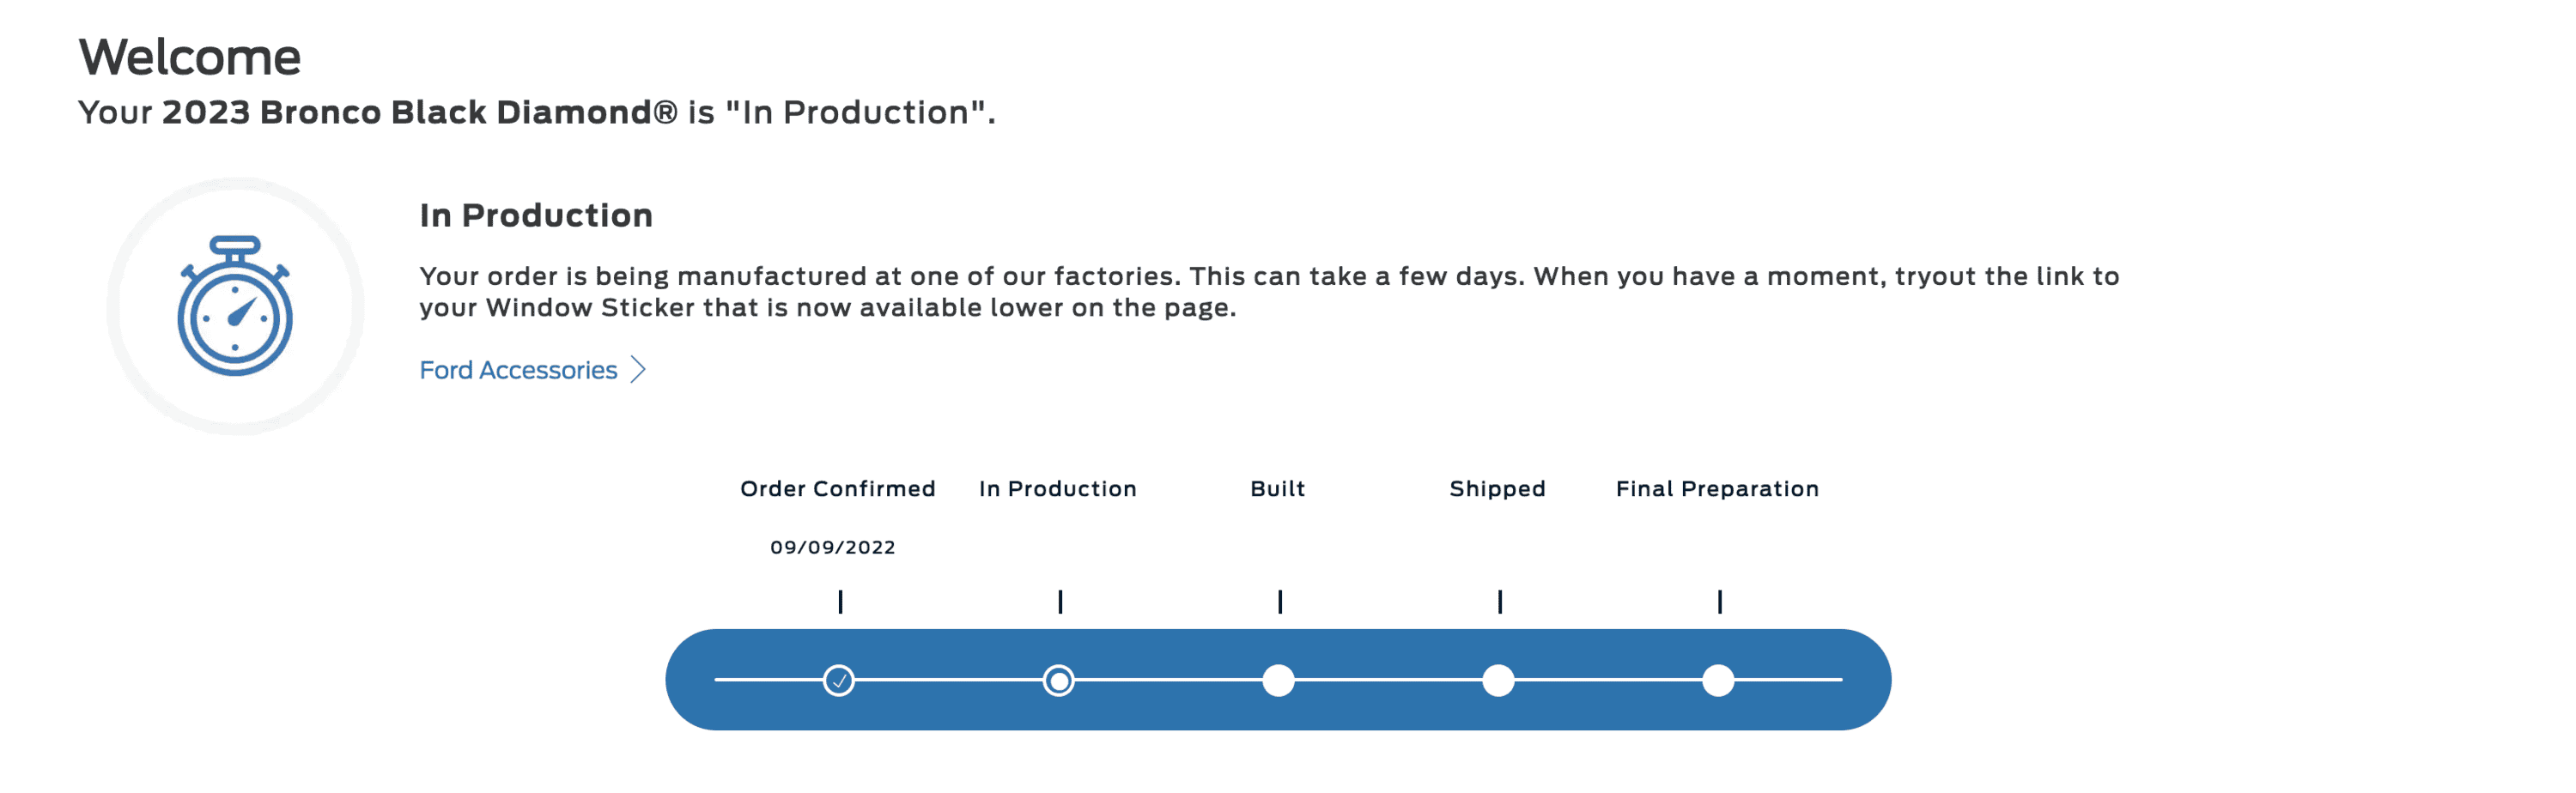The width and height of the screenshot is (2576, 793).
Task: Click the Shipped stage label
Action: 1498,489
